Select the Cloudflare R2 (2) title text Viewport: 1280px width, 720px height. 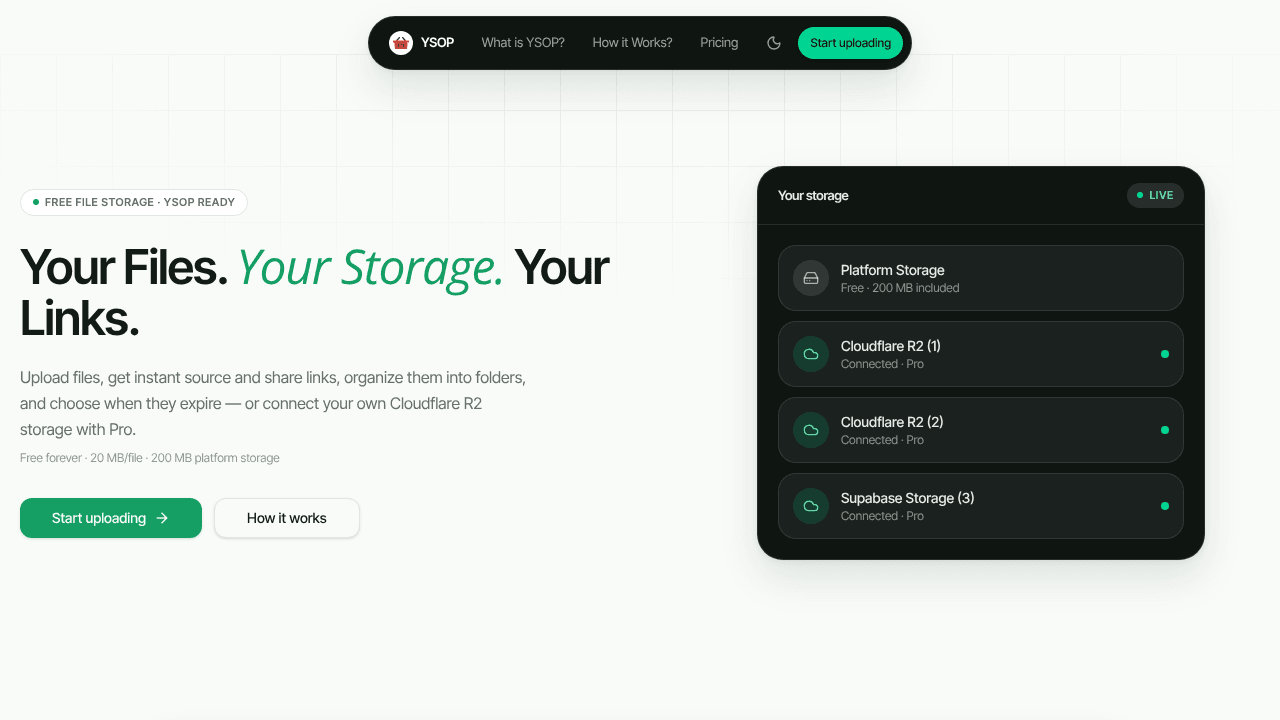pyautogui.click(x=892, y=422)
